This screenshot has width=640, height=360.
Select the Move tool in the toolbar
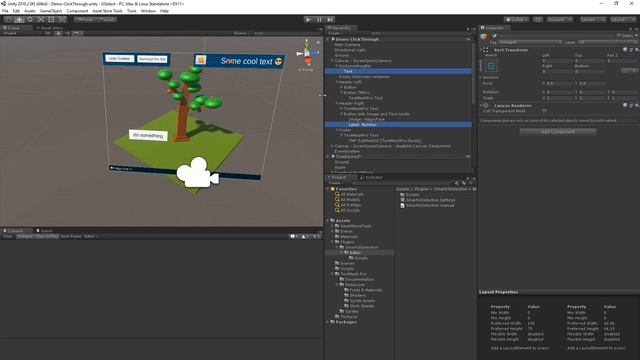(19, 20)
